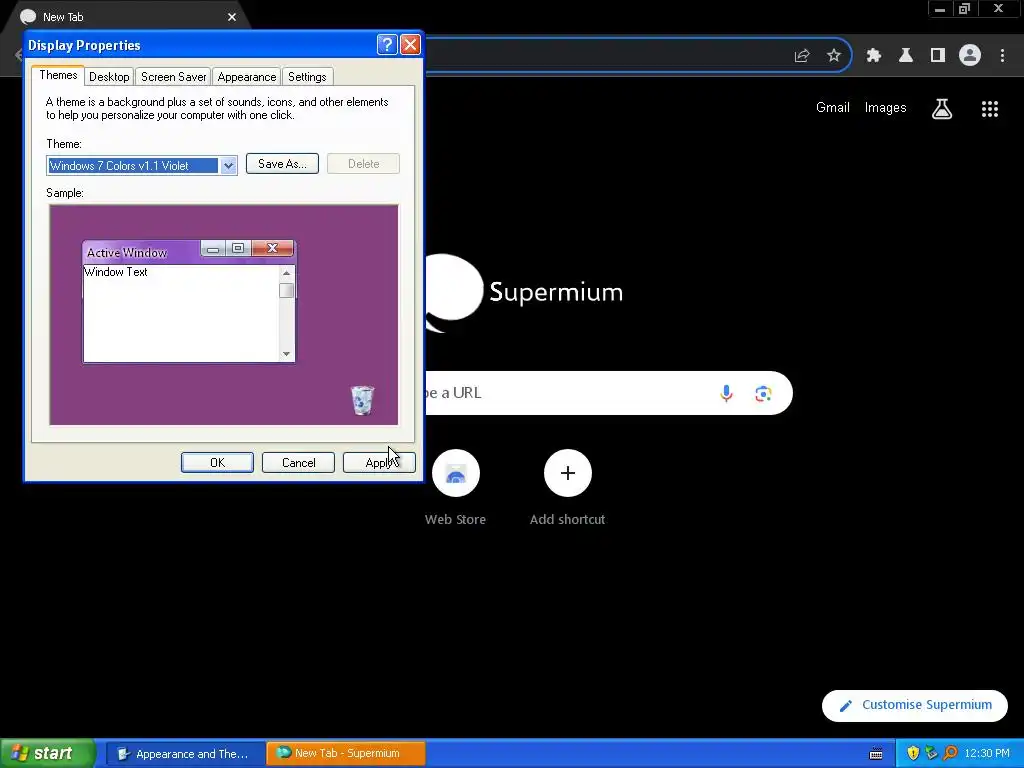Open Supermium's three-dot menu
Viewport: 1024px width, 768px height.
1002,56
